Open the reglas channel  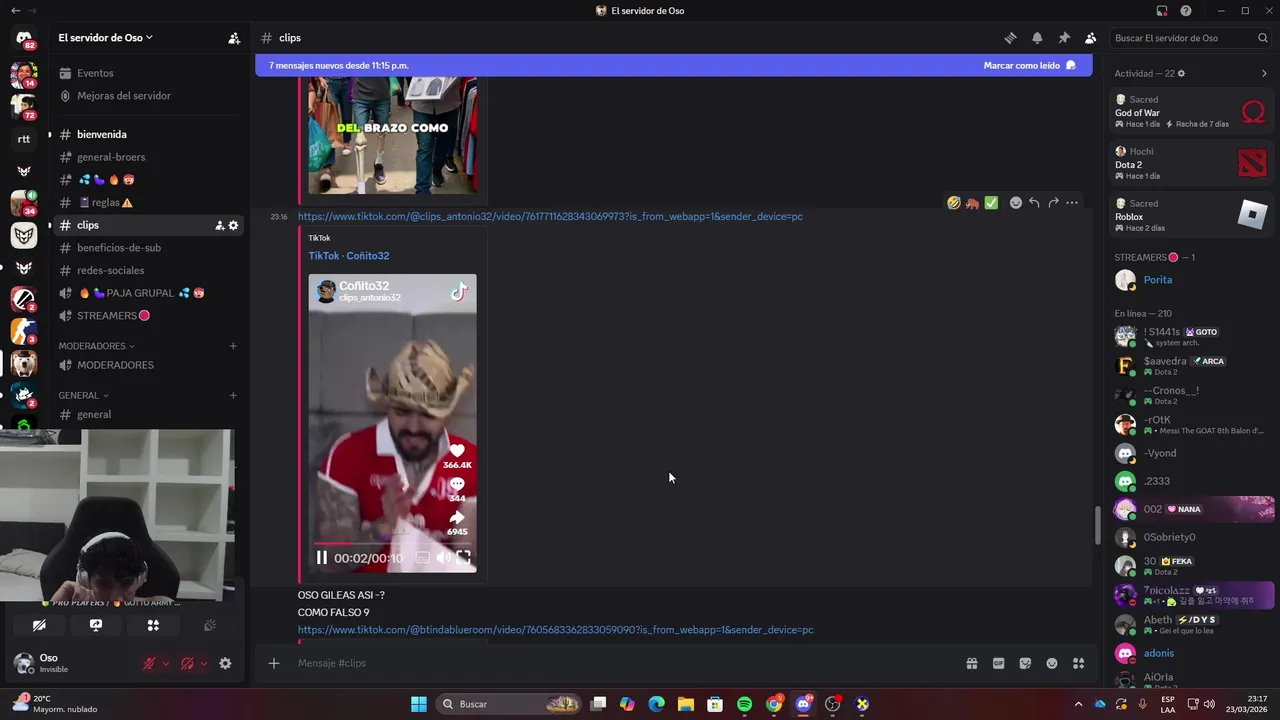click(105, 202)
